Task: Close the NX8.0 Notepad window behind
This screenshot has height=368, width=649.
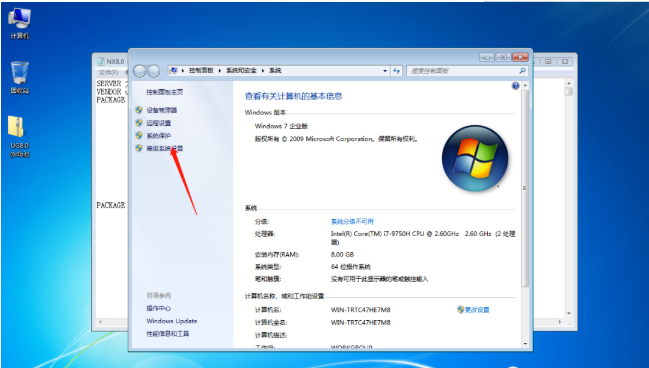Action: point(565,62)
